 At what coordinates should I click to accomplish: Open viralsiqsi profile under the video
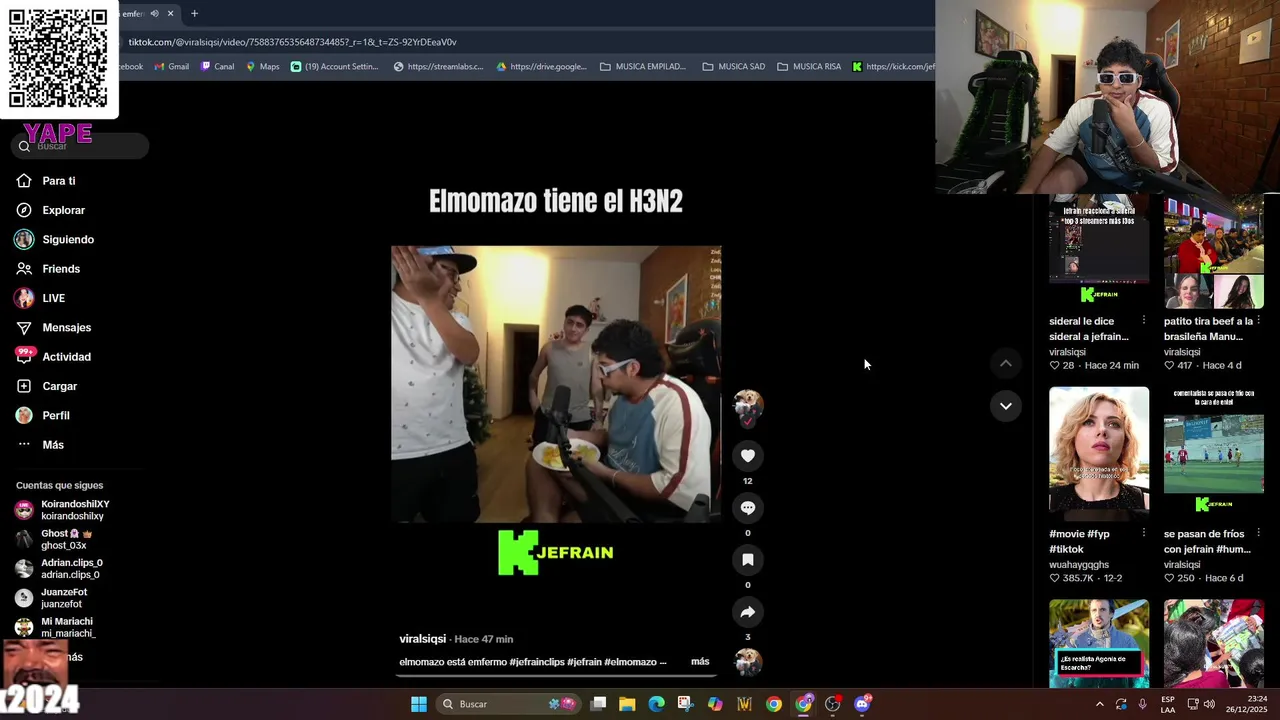pos(422,639)
